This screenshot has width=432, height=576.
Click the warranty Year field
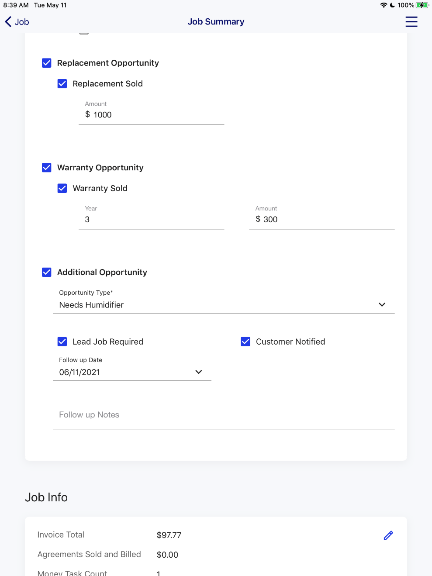click(151, 219)
